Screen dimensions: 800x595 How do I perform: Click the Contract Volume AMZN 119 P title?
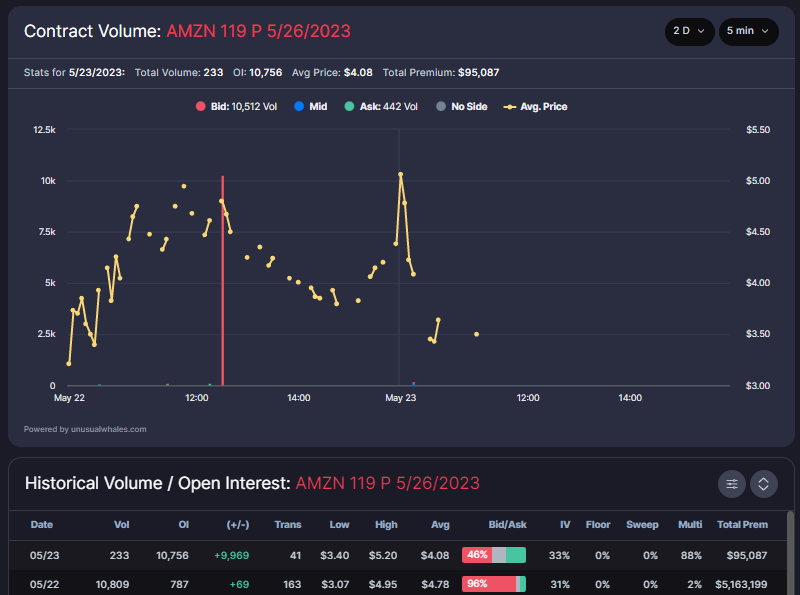(x=187, y=31)
